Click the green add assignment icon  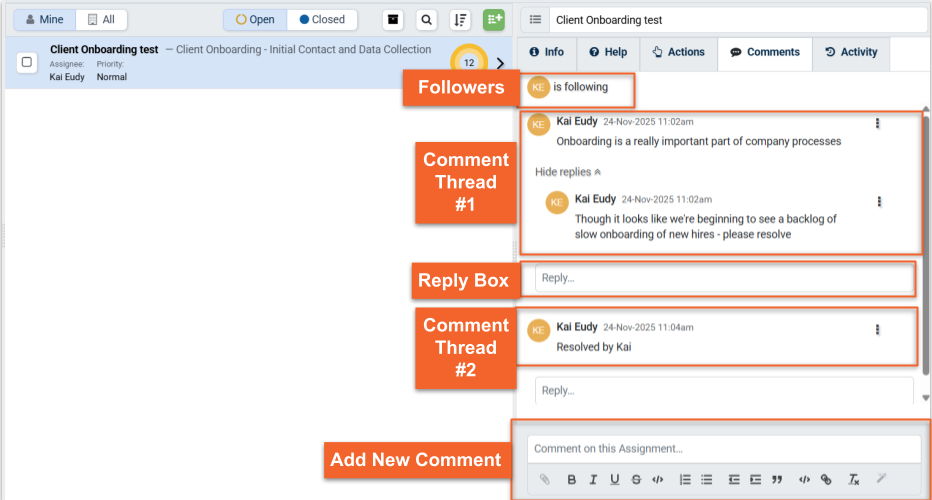point(493,20)
